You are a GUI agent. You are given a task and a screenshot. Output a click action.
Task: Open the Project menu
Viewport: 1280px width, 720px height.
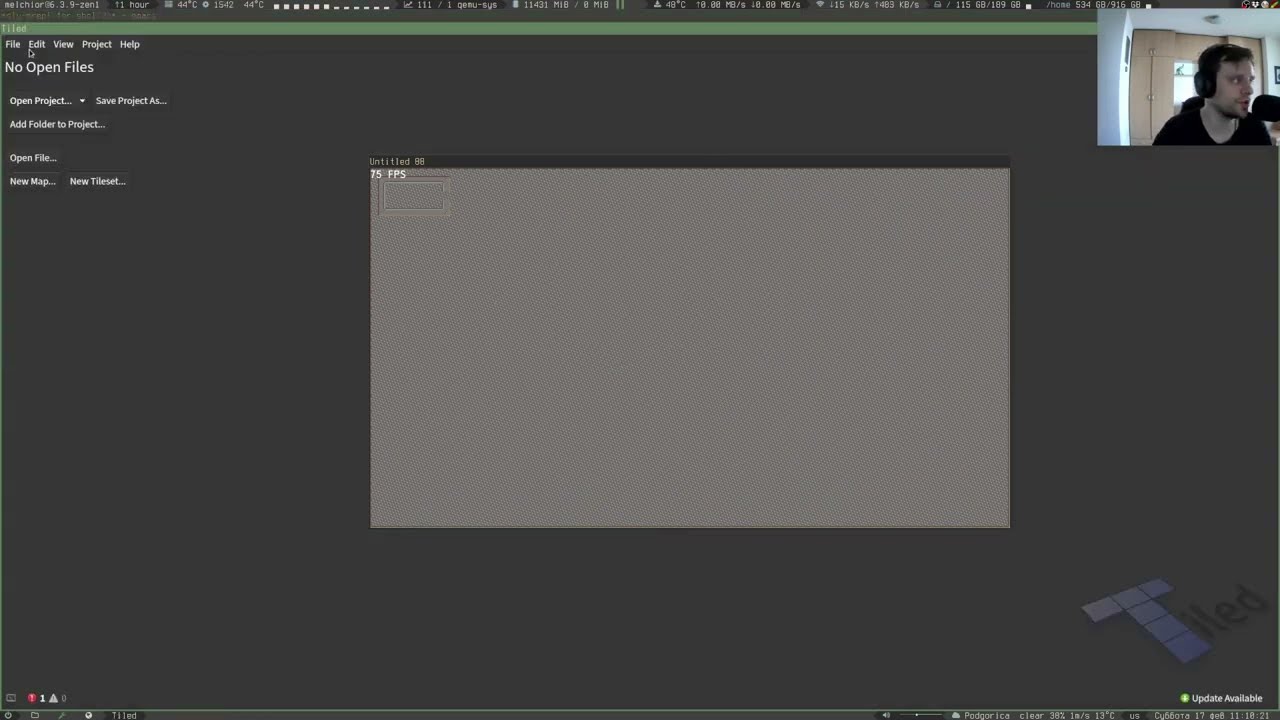click(x=96, y=44)
